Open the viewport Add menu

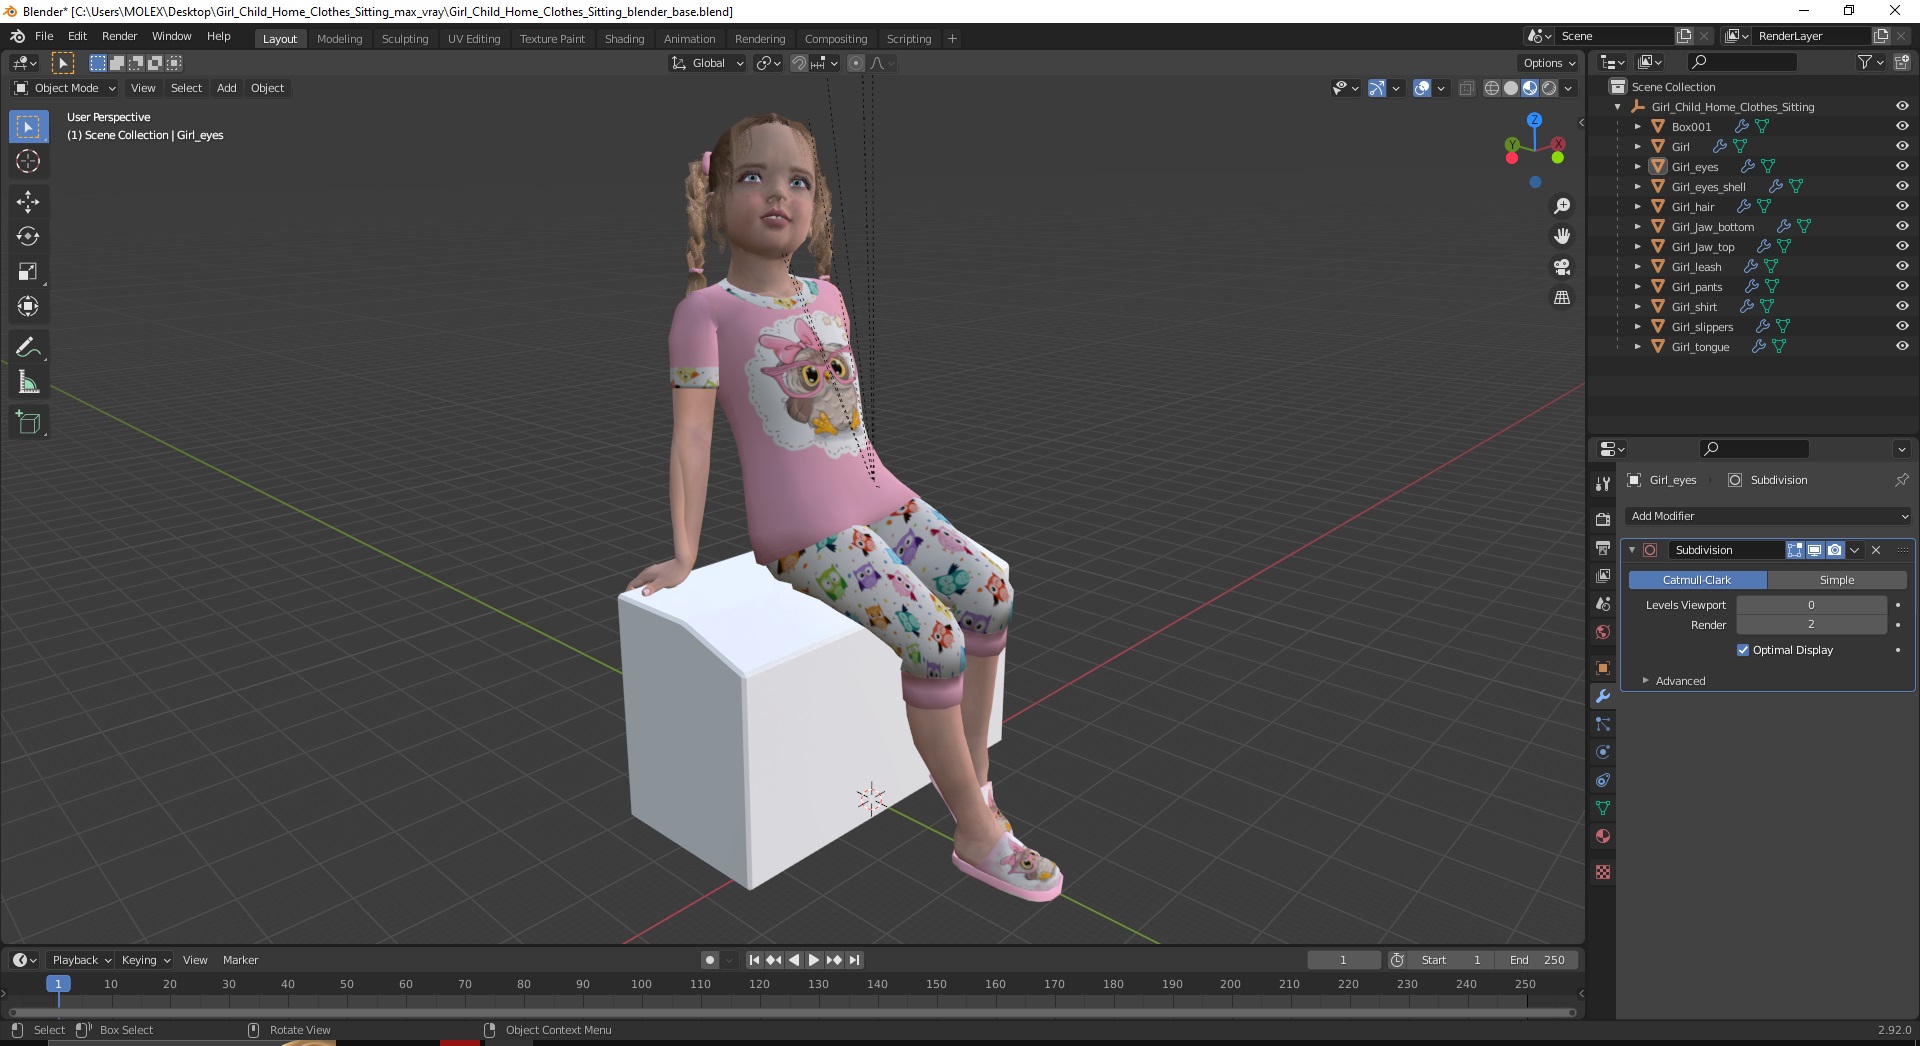point(227,88)
